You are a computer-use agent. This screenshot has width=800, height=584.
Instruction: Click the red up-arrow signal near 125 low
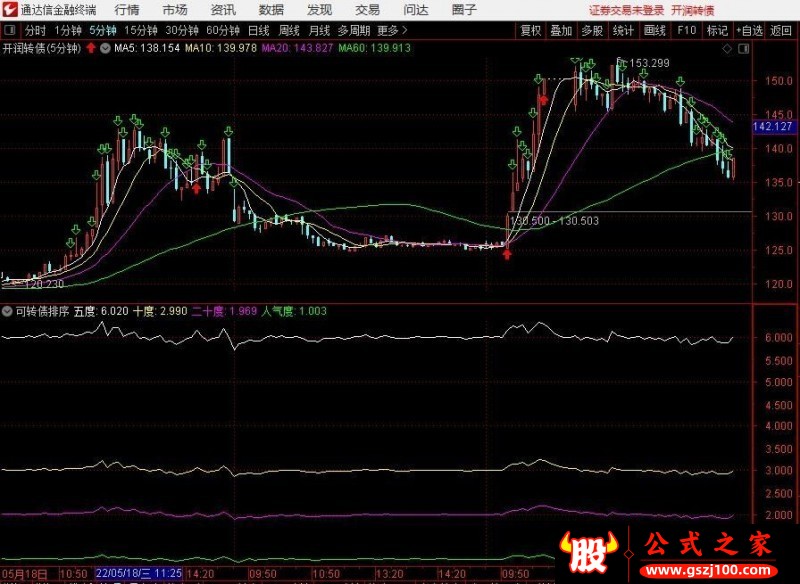coord(507,254)
